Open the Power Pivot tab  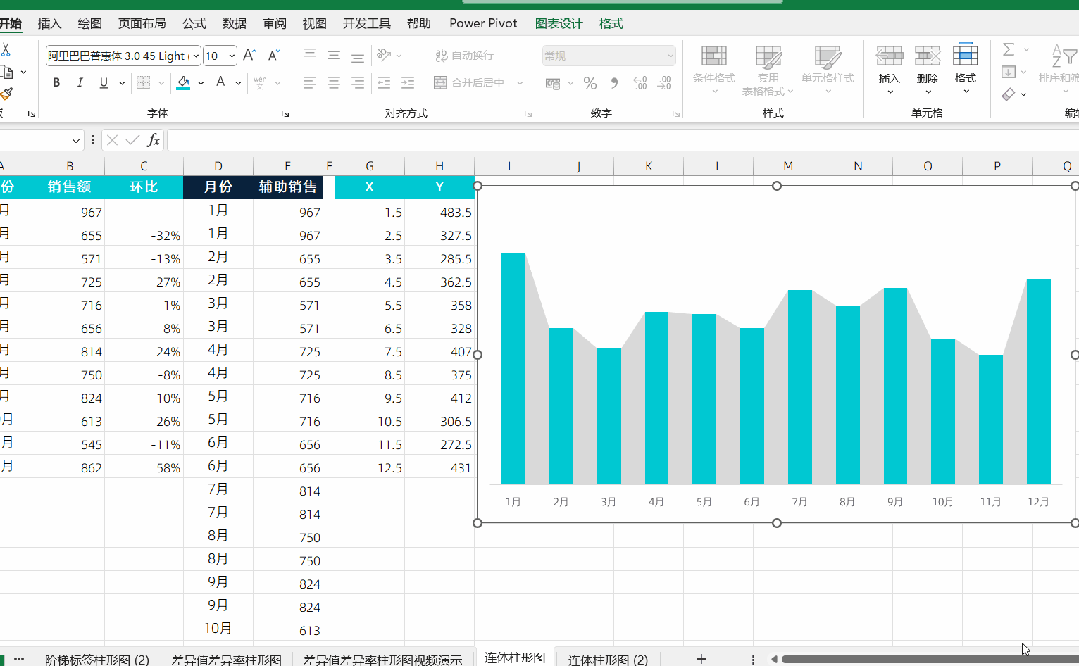point(483,23)
